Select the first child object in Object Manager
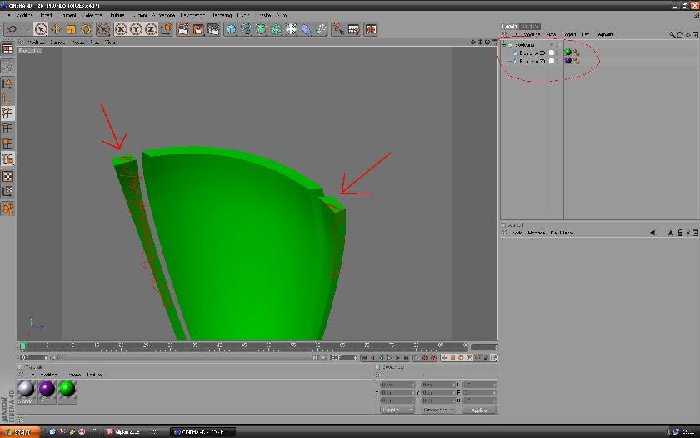700x438 pixels. [530, 53]
